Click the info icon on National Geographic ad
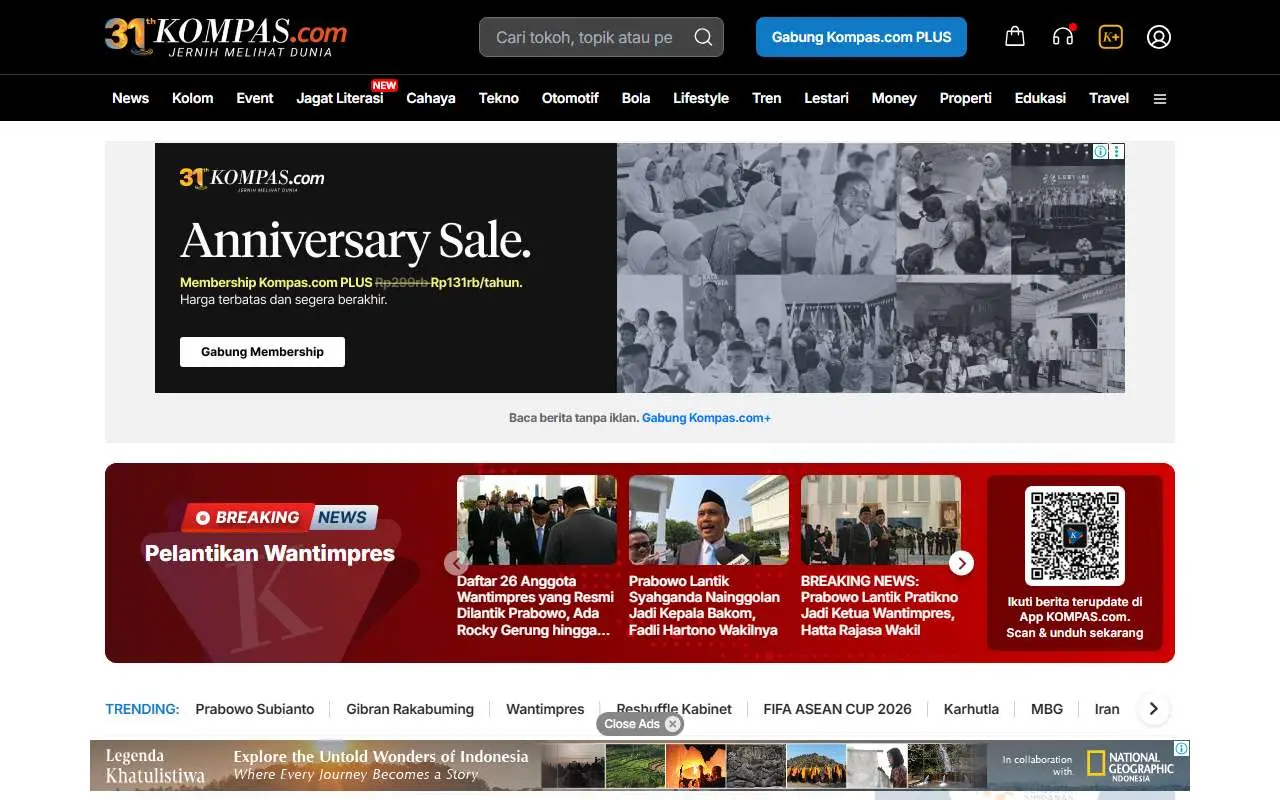This screenshot has width=1280, height=800. point(1182,748)
